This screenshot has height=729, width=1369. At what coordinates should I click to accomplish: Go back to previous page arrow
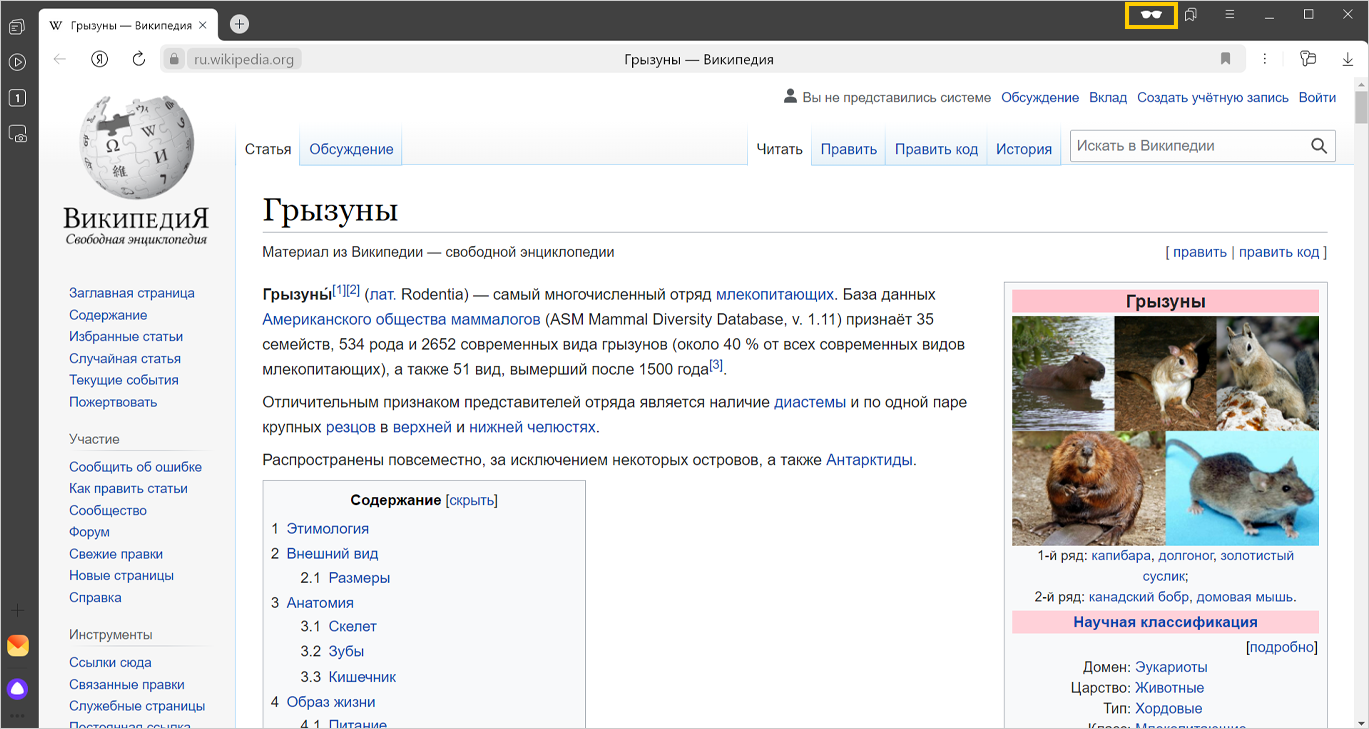pyautogui.click(x=60, y=59)
